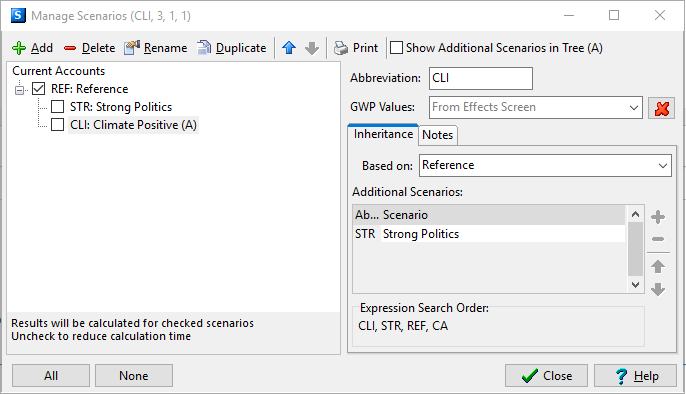Select CLI: Climate Positive (A) scenario
Image resolution: width=686 pixels, height=394 pixels.
click(133, 125)
